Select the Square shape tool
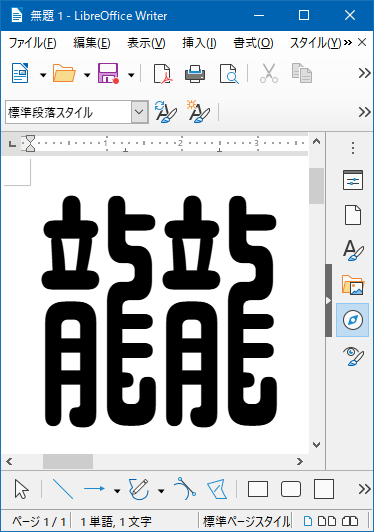The image size is (374, 532). point(324,489)
